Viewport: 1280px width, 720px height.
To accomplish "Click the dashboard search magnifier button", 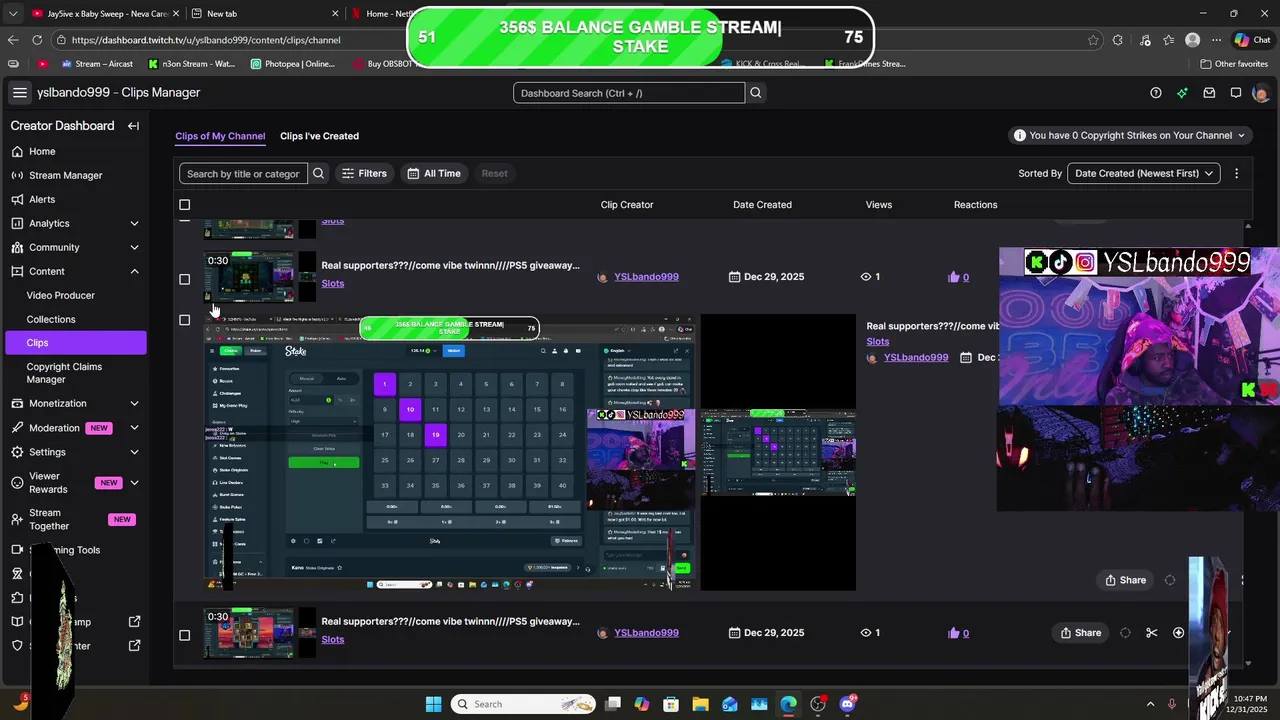I will click(756, 93).
